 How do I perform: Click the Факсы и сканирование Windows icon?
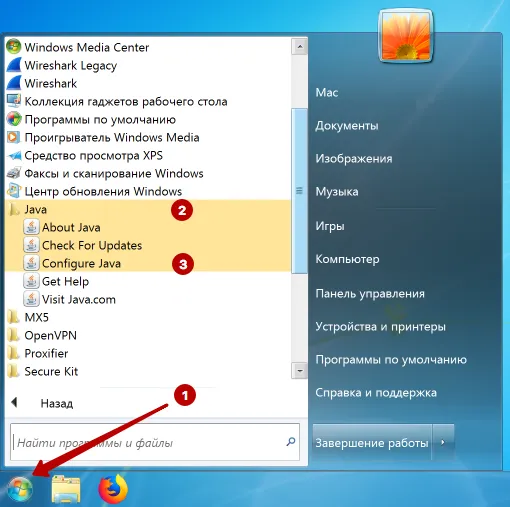point(14,173)
